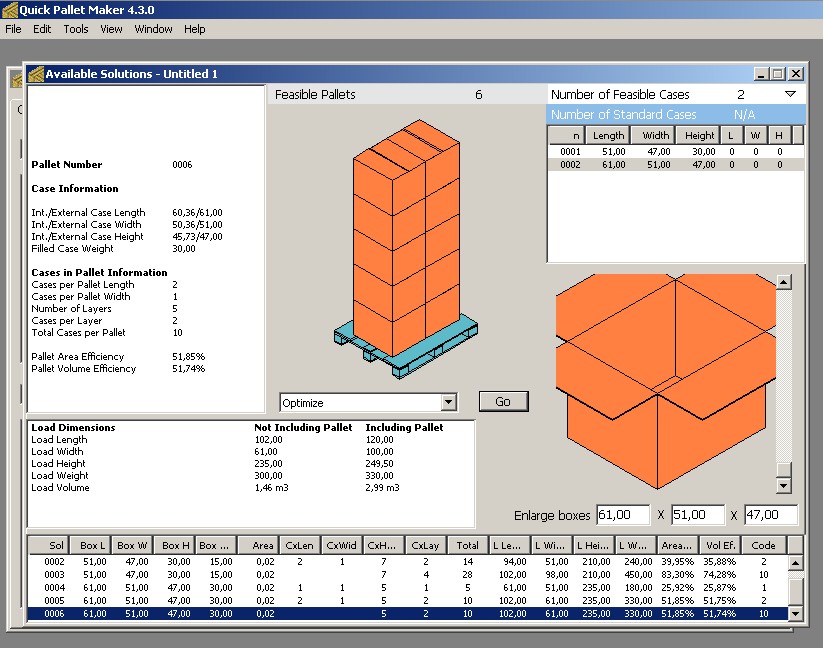Open the Tools menu
Image resolution: width=823 pixels, height=648 pixels.
[x=76, y=29]
